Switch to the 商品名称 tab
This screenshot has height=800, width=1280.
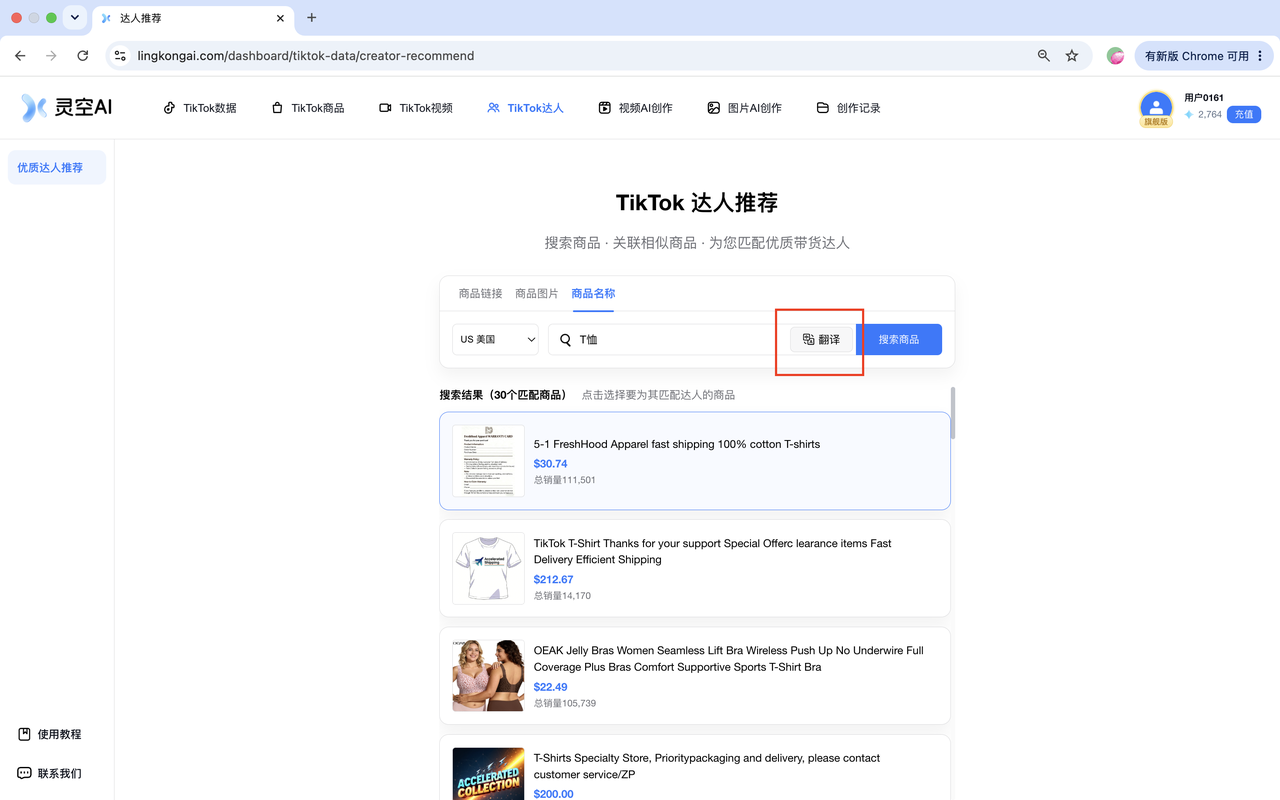coord(593,294)
